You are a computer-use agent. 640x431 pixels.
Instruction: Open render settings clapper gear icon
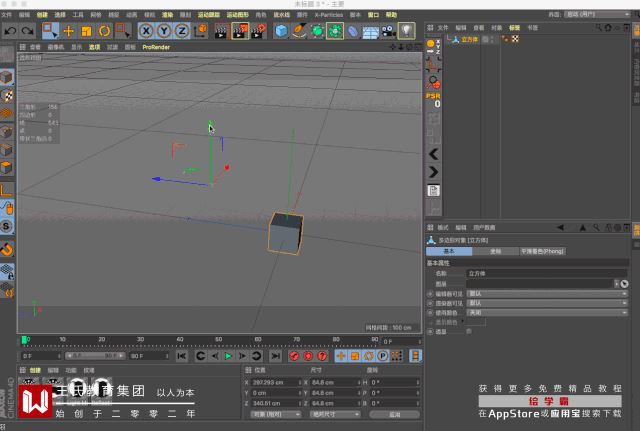coord(259,31)
